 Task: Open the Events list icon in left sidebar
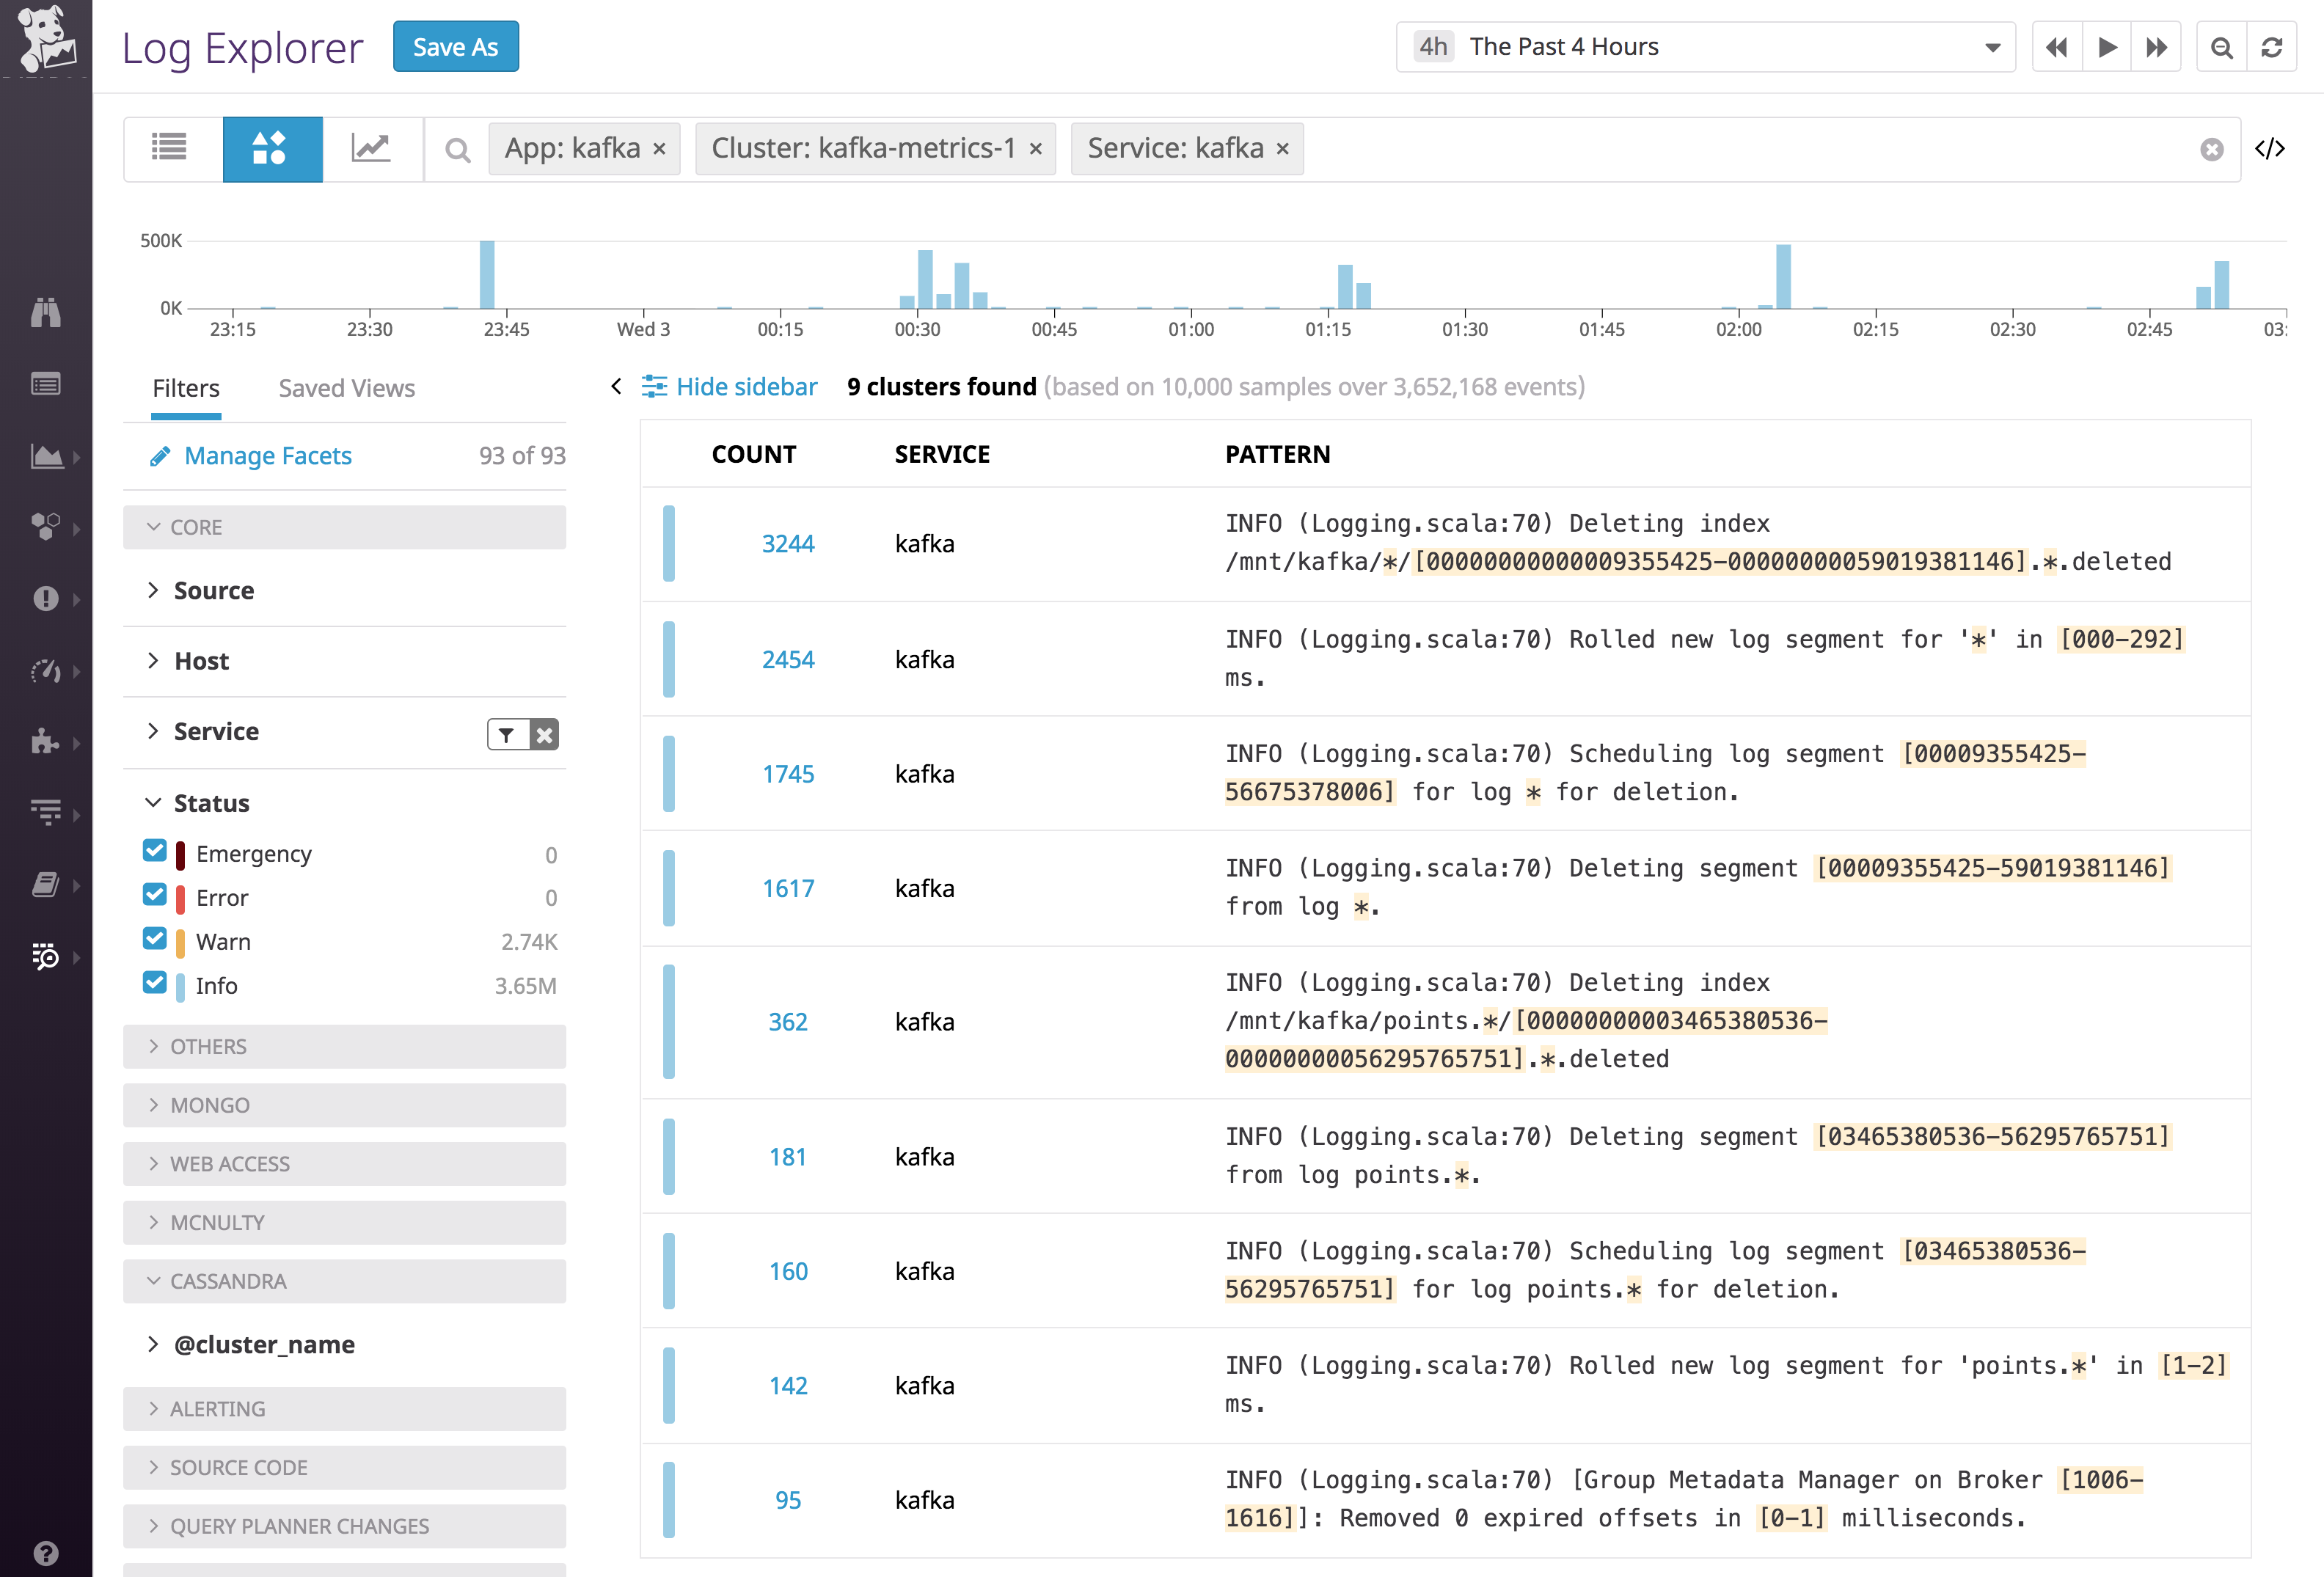tap(47, 383)
